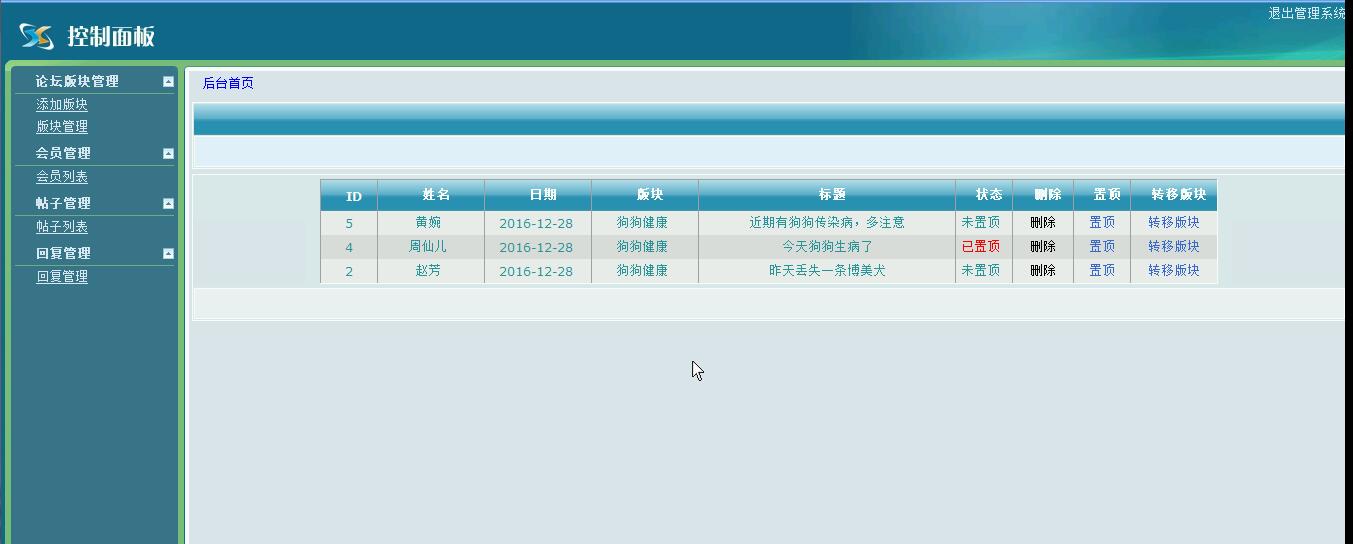Click 狗狗健康 in row ID 4
The height and width of the screenshot is (544, 1353).
point(642,246)
